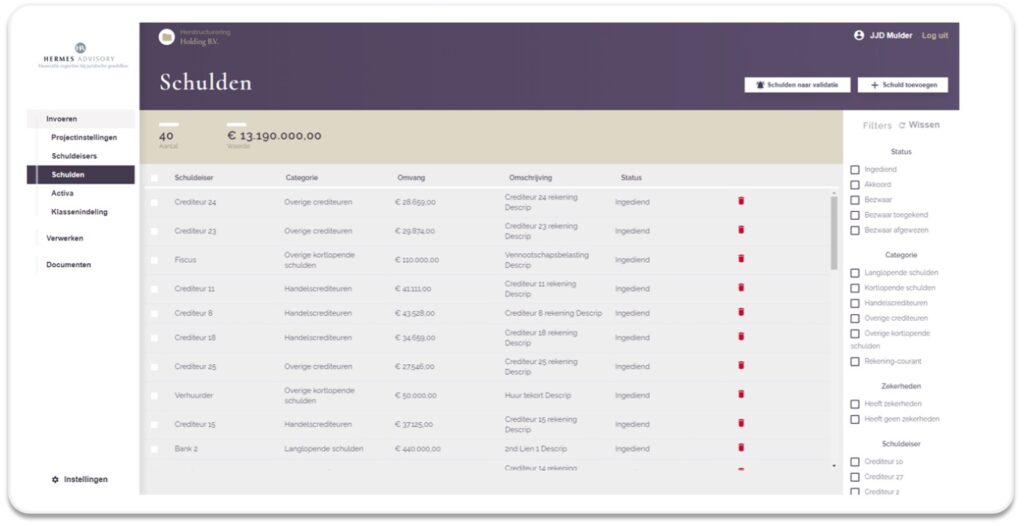Click the scrollbar down arrow

(x=834, y=466)
